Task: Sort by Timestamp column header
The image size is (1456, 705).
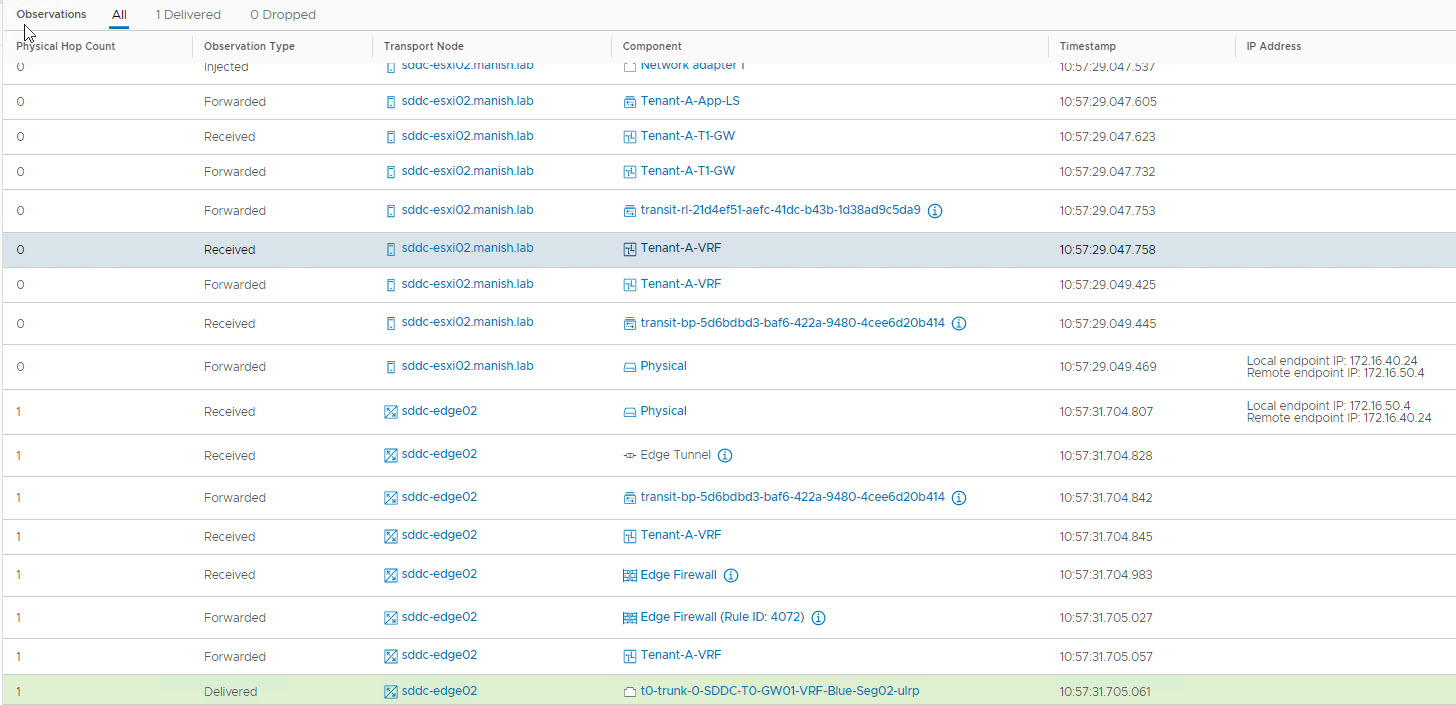Action: (1087, 46)
